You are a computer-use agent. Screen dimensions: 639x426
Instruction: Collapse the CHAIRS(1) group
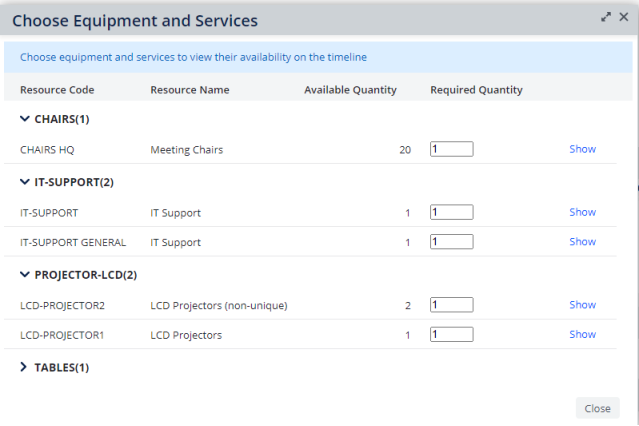[x=25, y=119]
